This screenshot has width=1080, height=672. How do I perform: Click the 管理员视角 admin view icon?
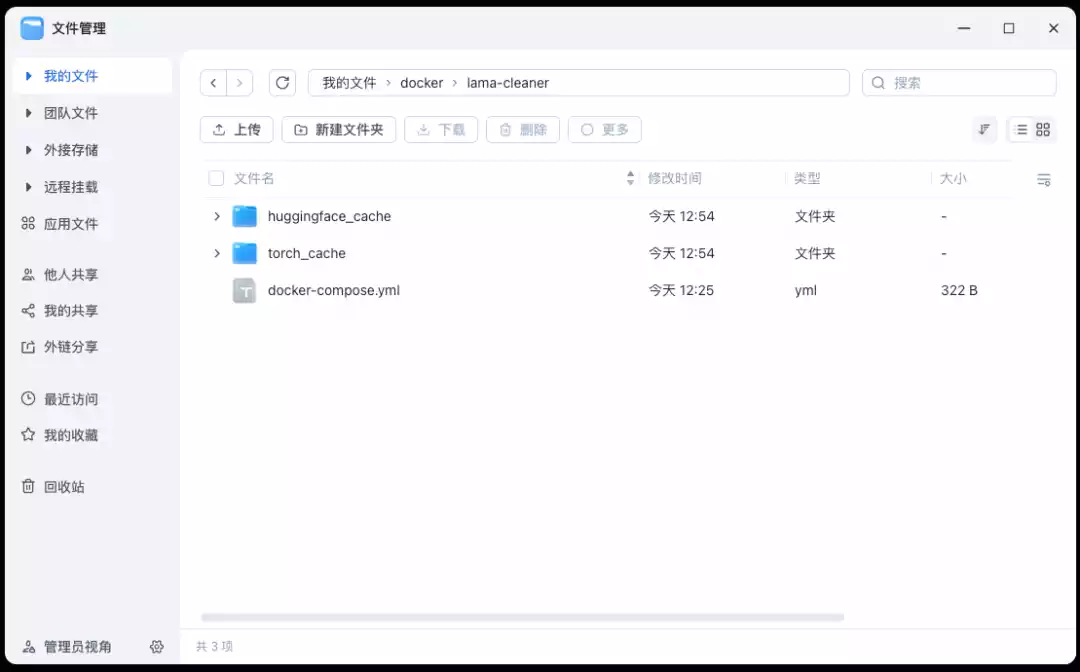tap(27, 647)
